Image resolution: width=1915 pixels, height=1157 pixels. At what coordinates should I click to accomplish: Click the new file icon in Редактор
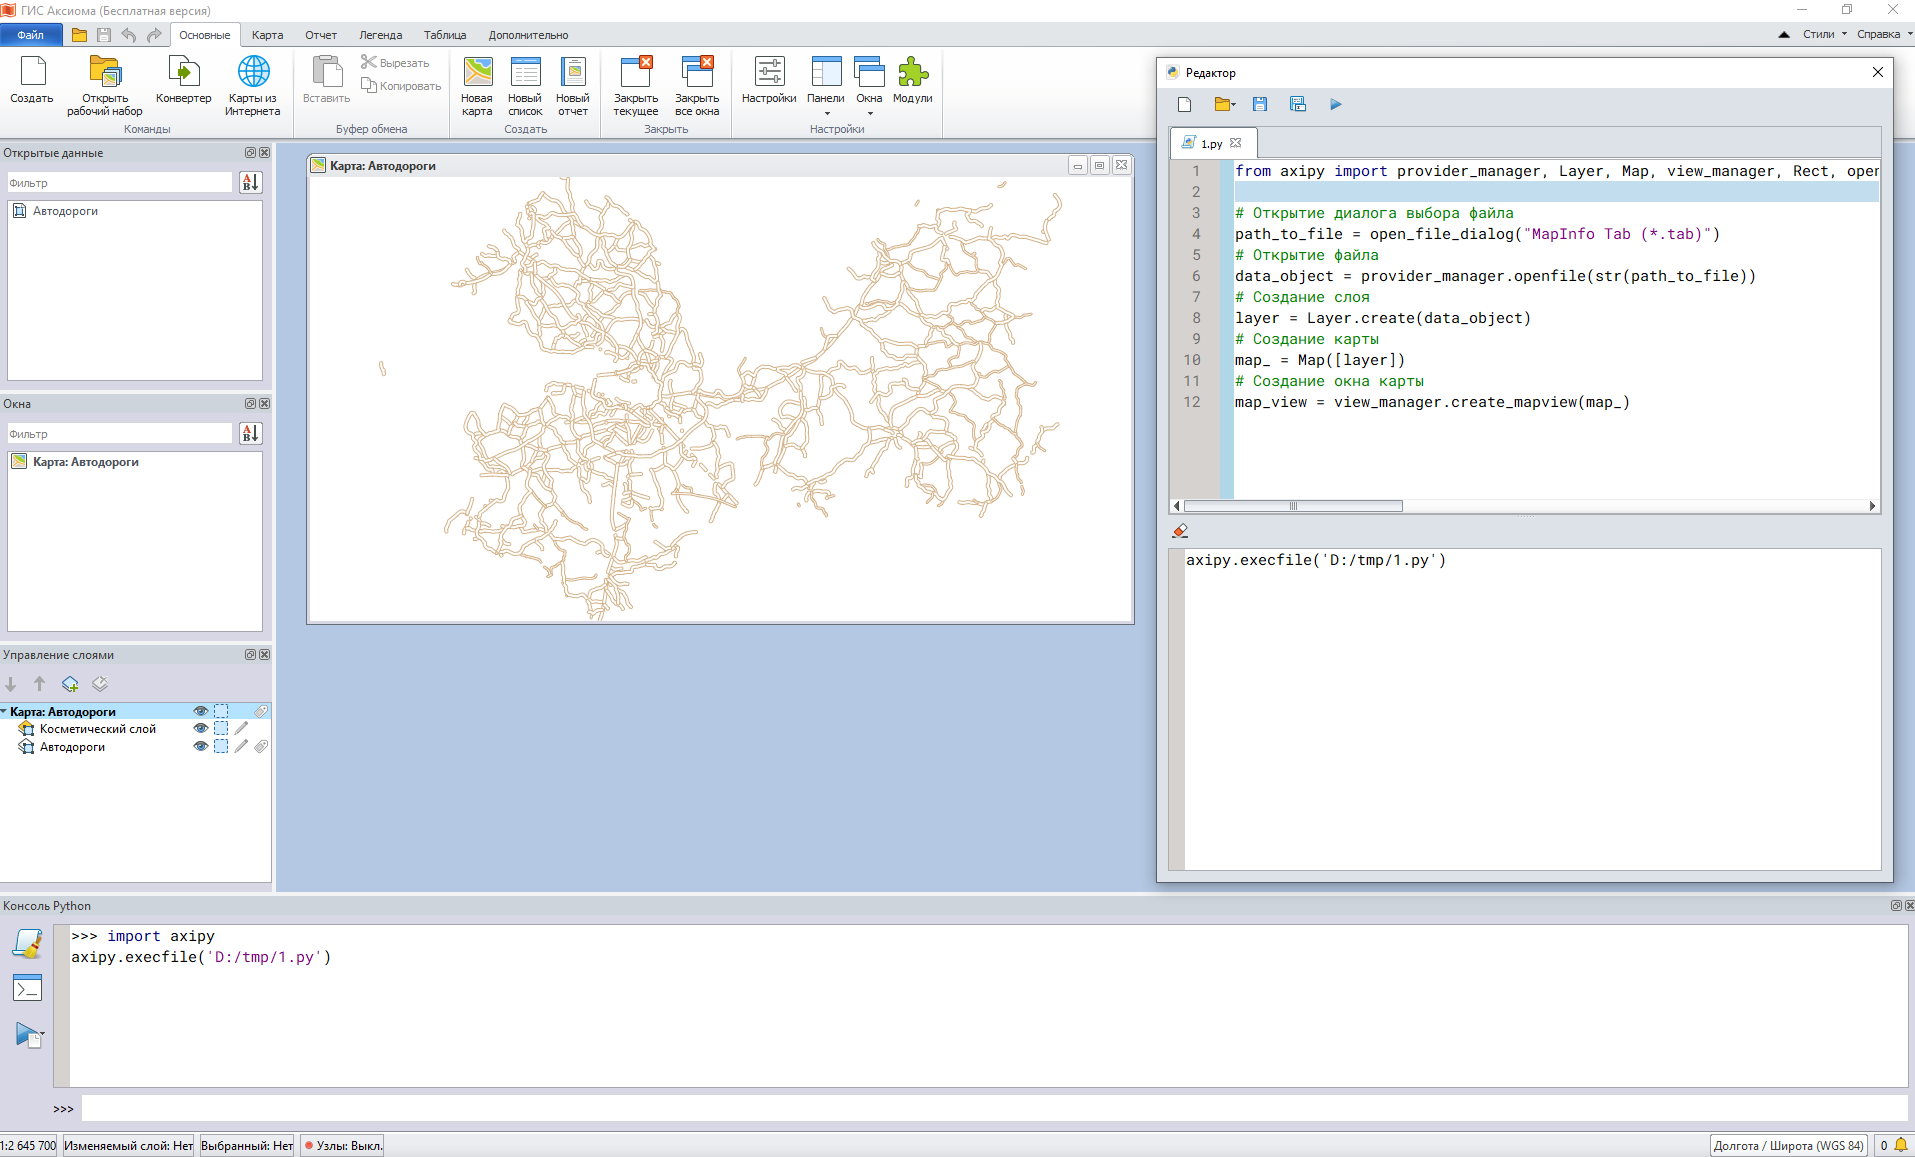coord(1185,104)
